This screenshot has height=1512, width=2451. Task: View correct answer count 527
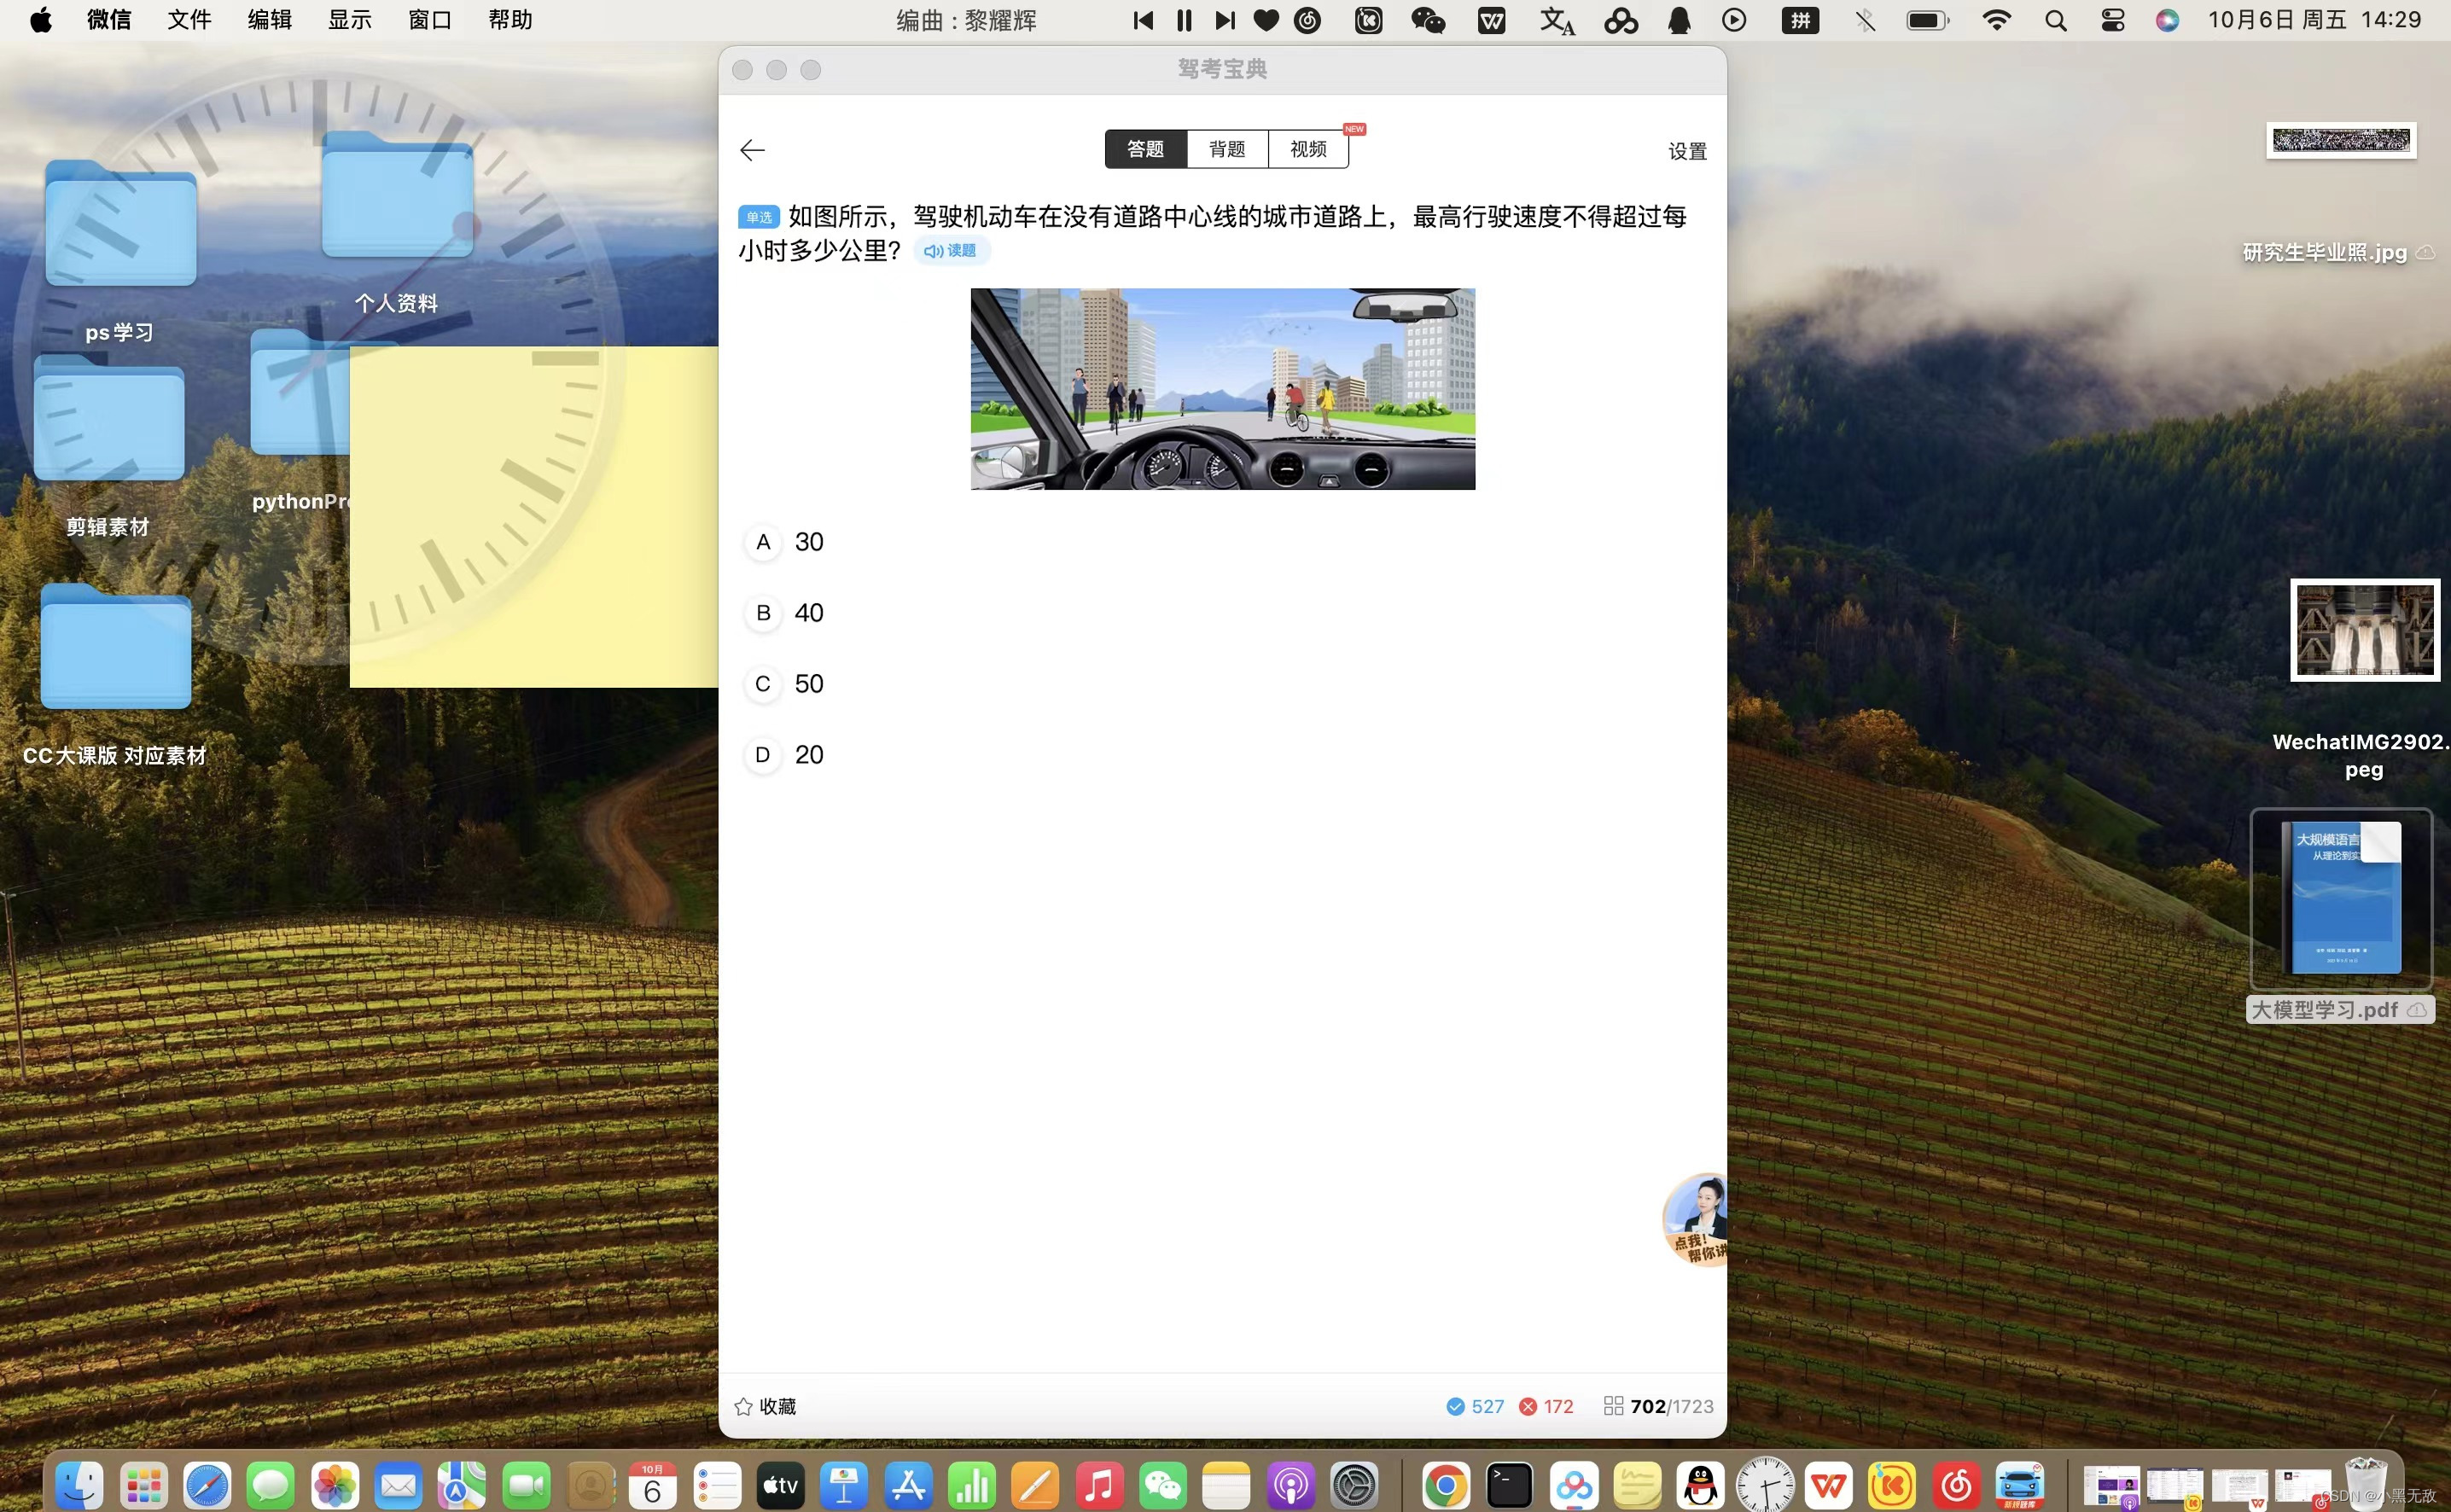pyautogui.click(x=1475, y=1406)
